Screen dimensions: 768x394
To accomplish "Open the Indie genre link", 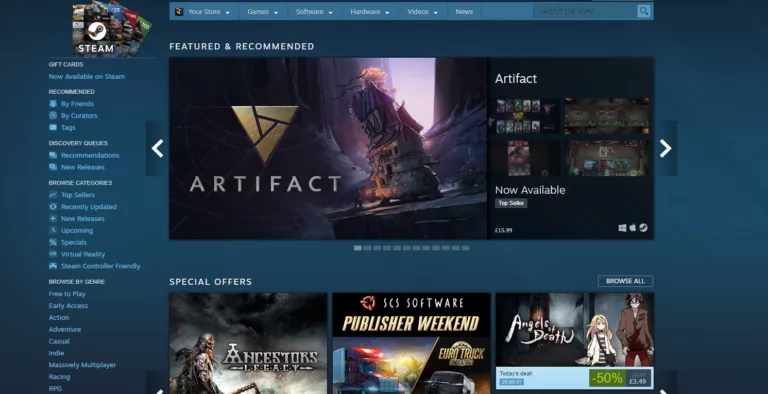I will point(56,353).
